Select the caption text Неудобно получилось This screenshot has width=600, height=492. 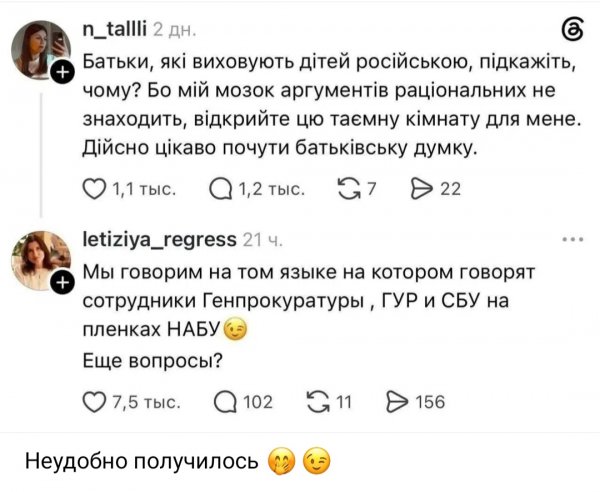(x=142, y=461)
